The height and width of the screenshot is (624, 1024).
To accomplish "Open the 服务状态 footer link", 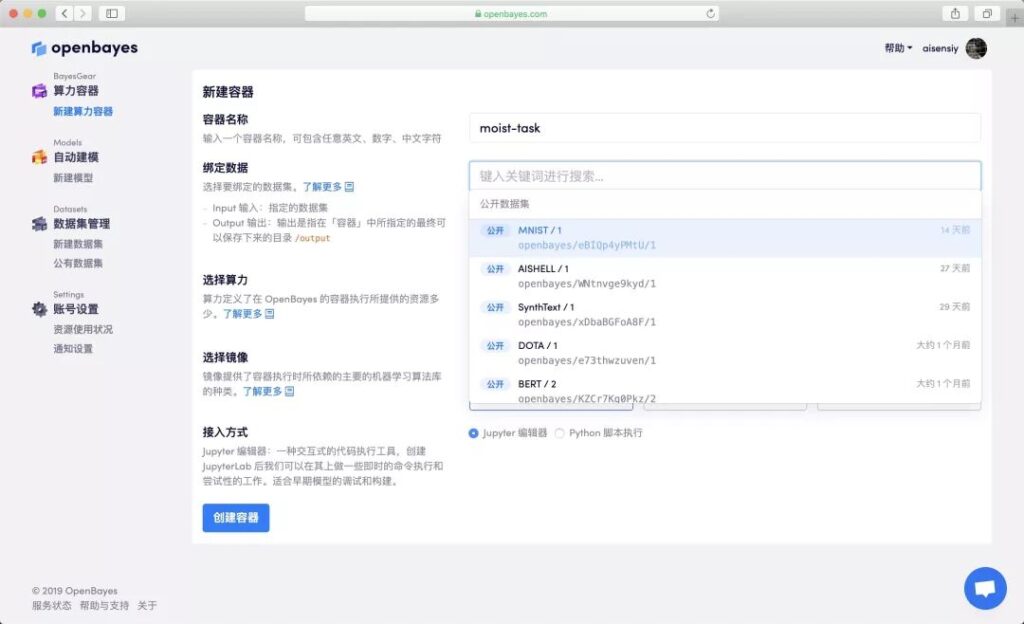I will click(51, 606).
